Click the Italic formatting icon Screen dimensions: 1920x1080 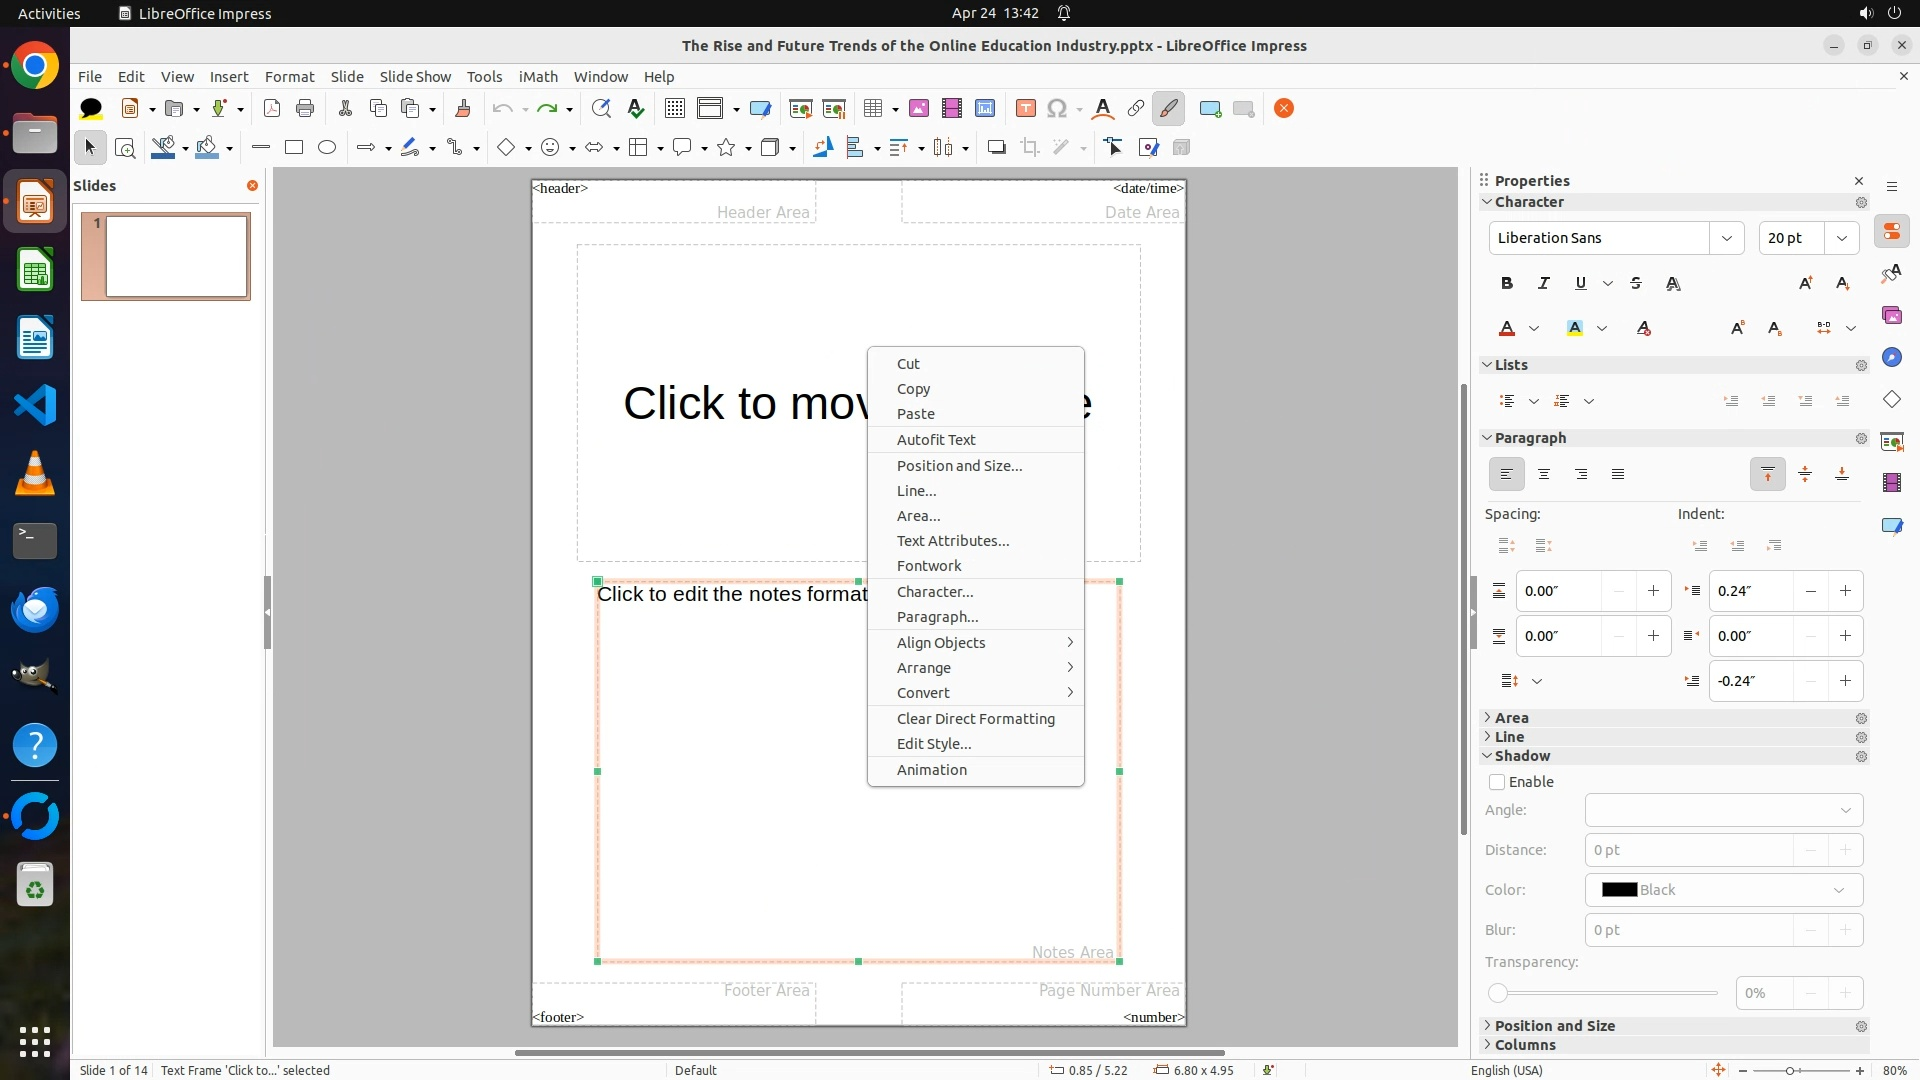click(1543, 284)
